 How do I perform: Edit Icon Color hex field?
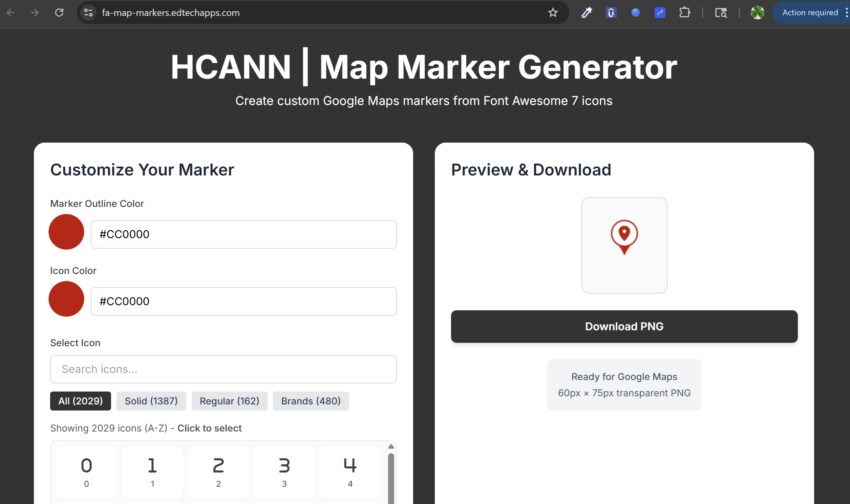click(x=243, y=301)
